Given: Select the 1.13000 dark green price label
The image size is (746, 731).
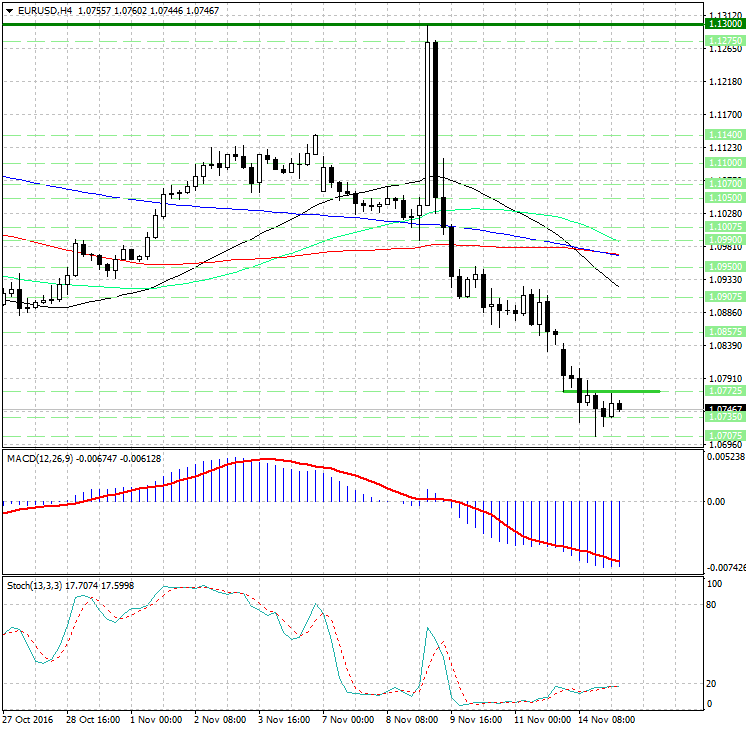Looking at the screenshot, I should tap(725, 24).
